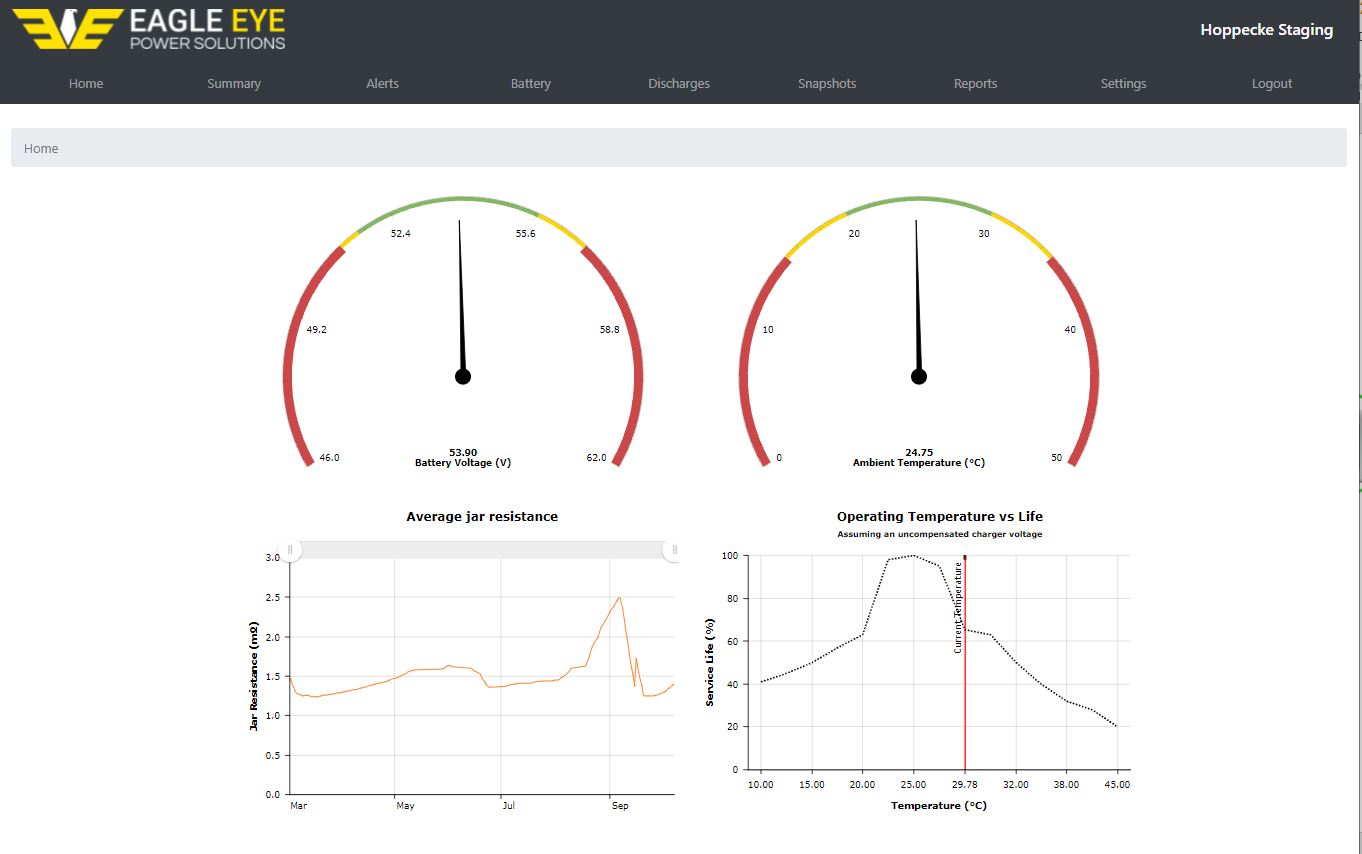
Task: Navigate to the Battery page
Action: [x=531, y=83]
